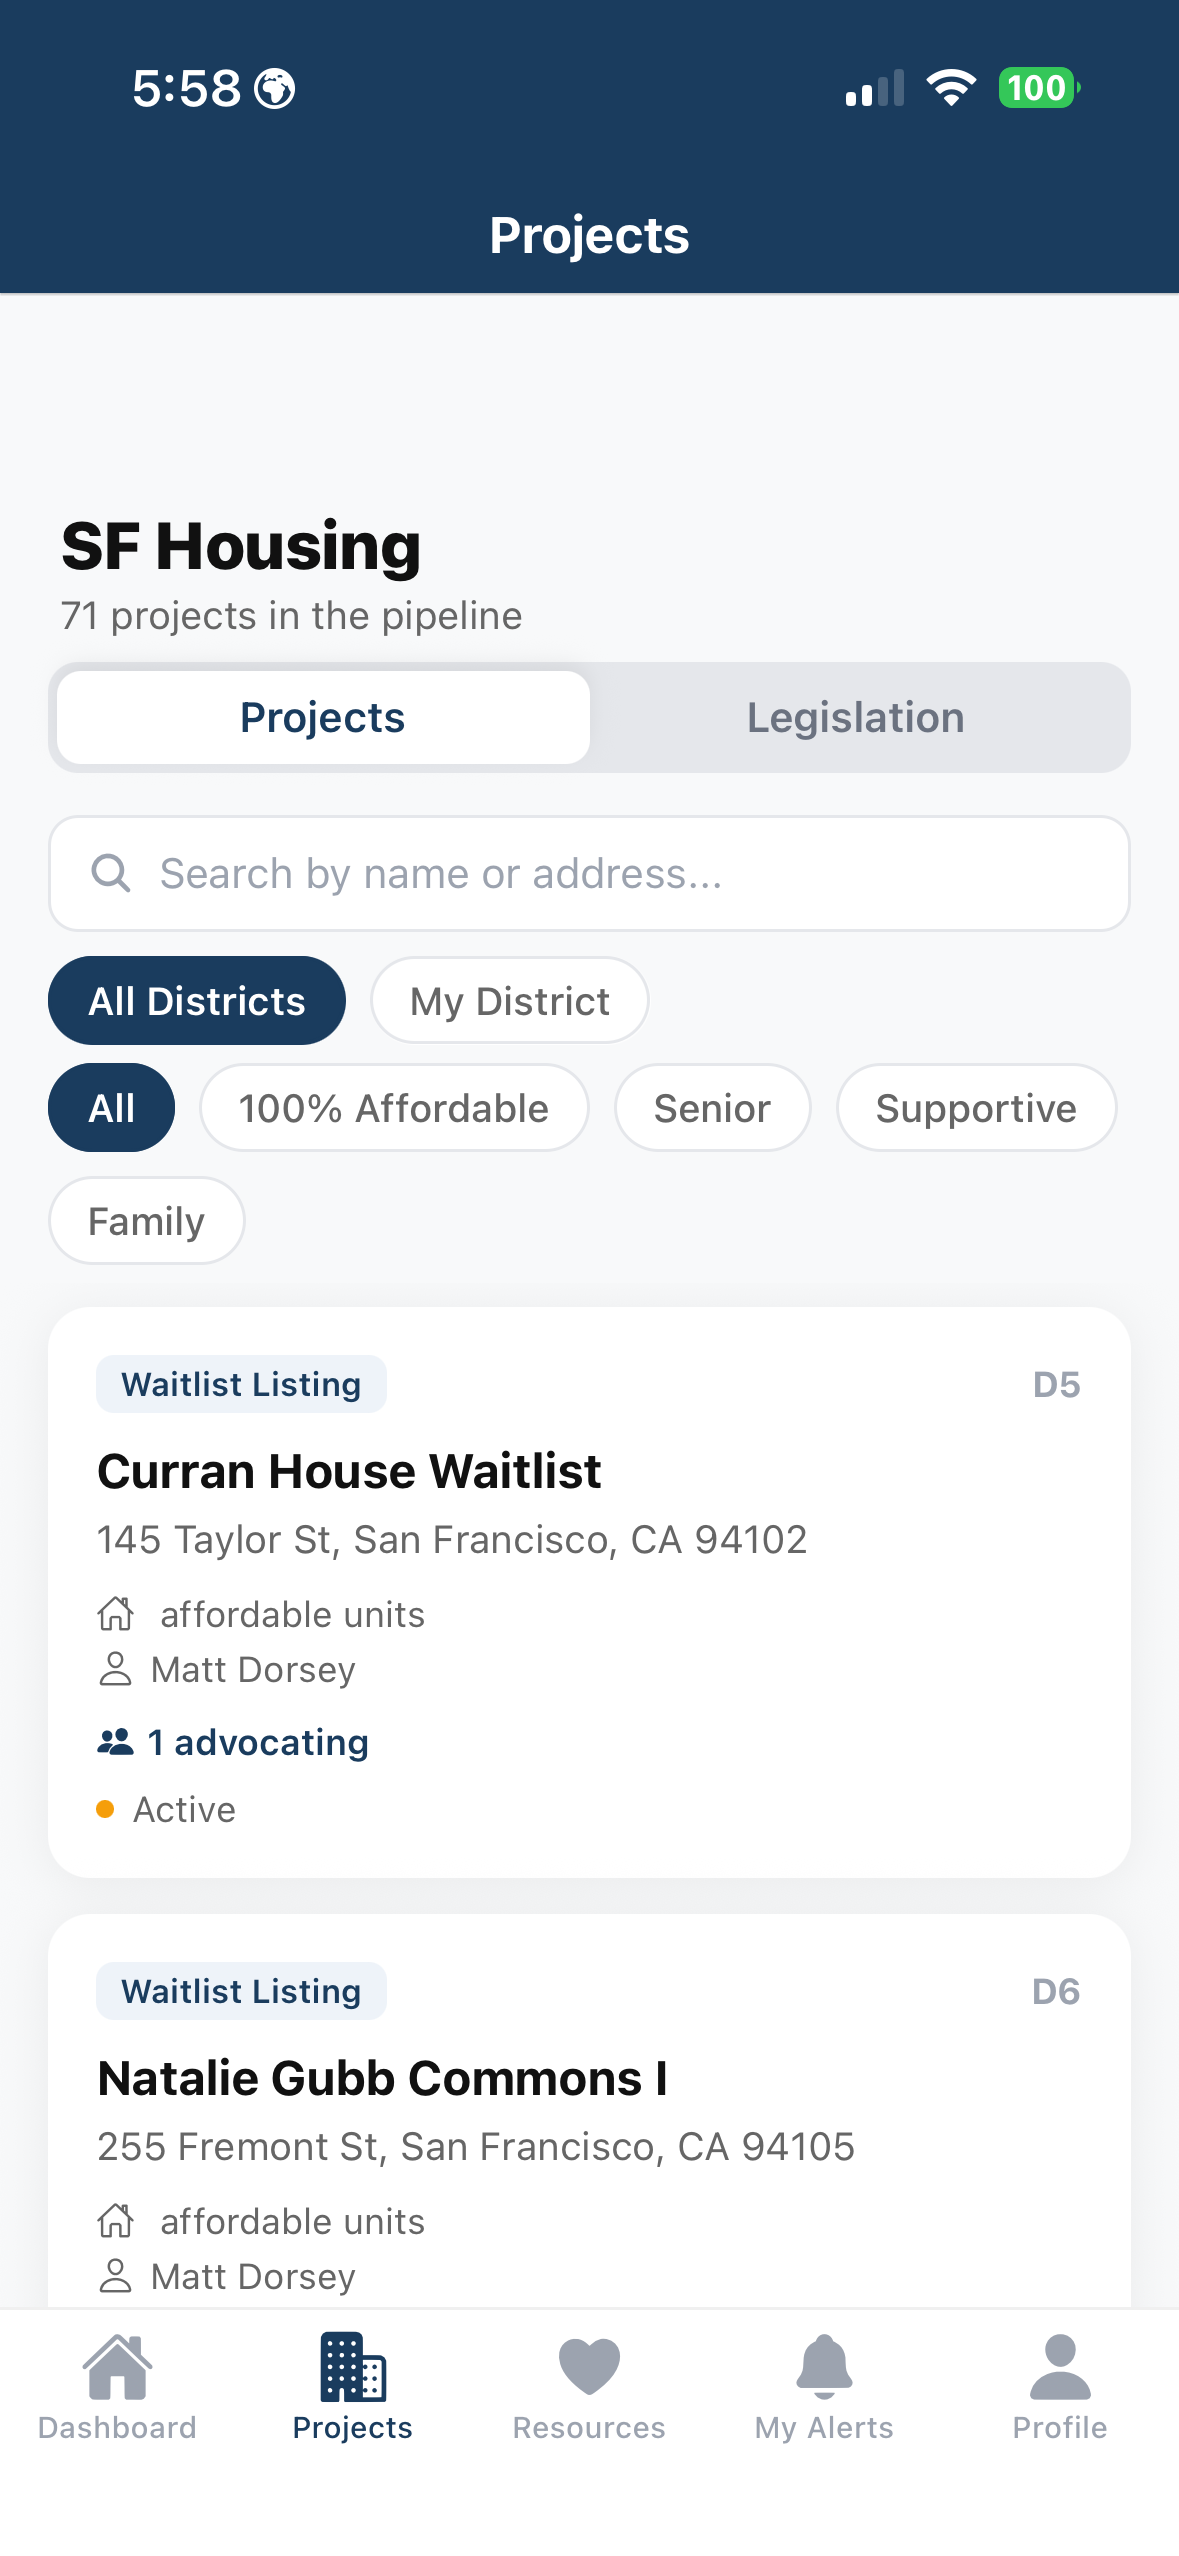Open Resources heart icon

(589, 2368)
